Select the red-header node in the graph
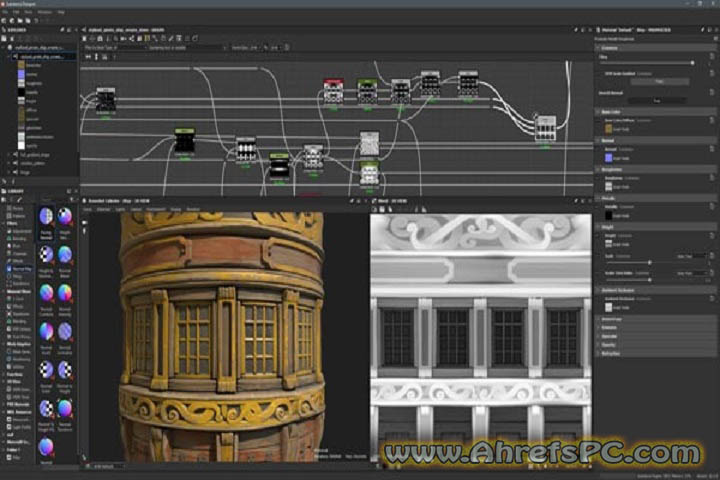Screen dimensions: 720x480 click(333, 91)
